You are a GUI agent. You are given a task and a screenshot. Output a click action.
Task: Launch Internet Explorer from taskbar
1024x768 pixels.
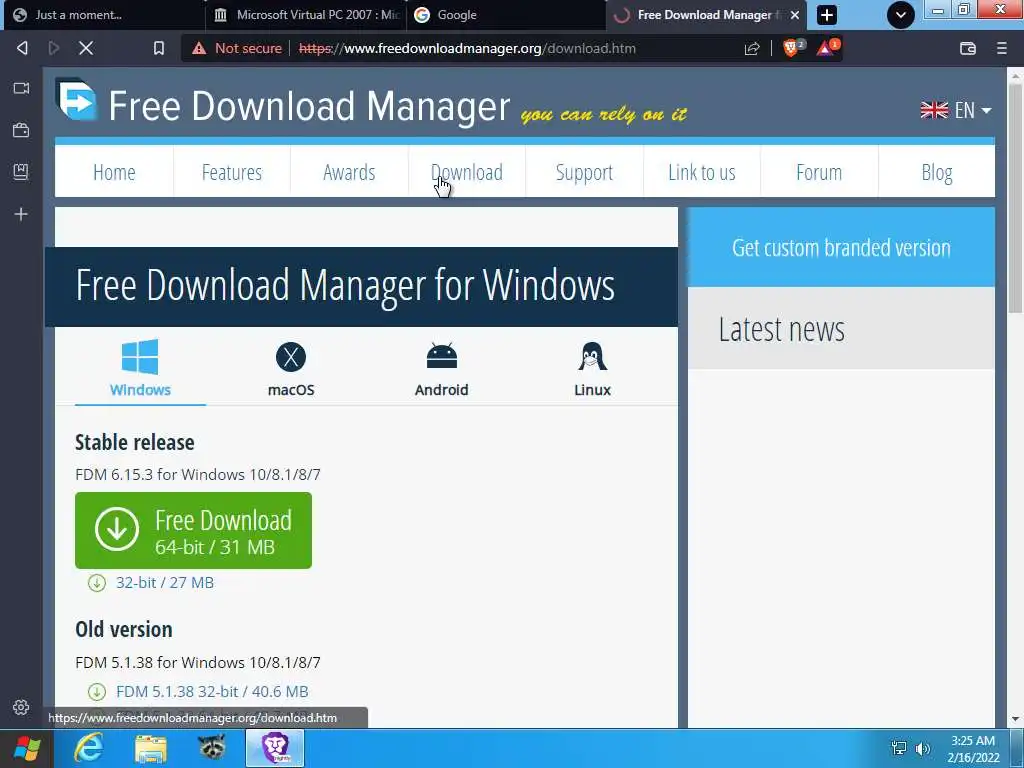[89, 748]
